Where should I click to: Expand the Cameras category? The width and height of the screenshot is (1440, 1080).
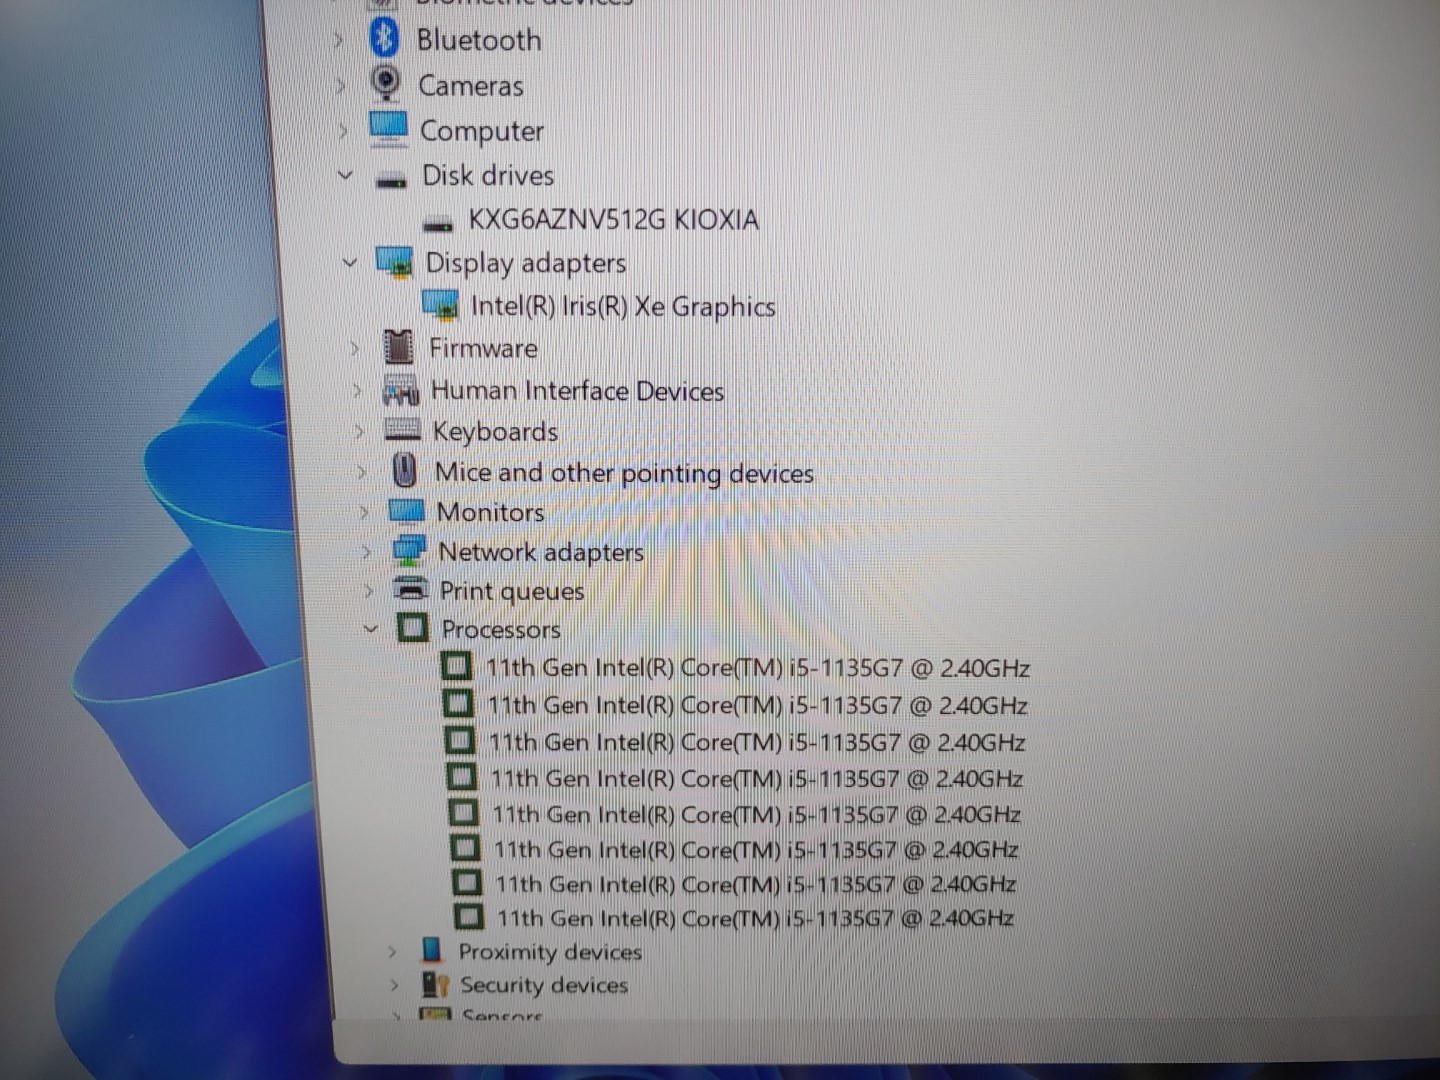pos(340,85)
